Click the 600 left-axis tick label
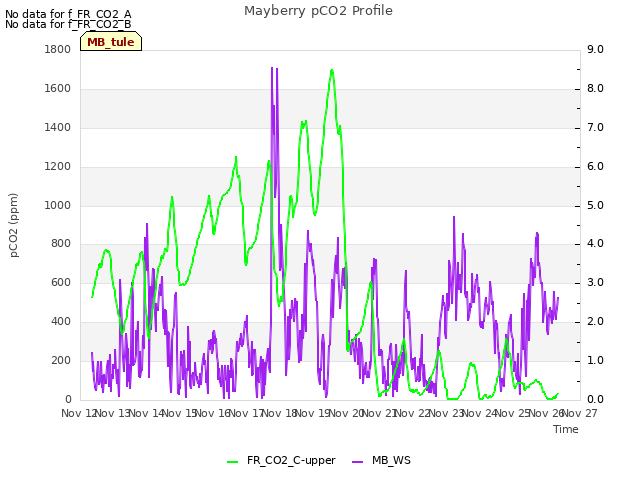The width and height of the screenshot is (640, 480). pos(61,282)
